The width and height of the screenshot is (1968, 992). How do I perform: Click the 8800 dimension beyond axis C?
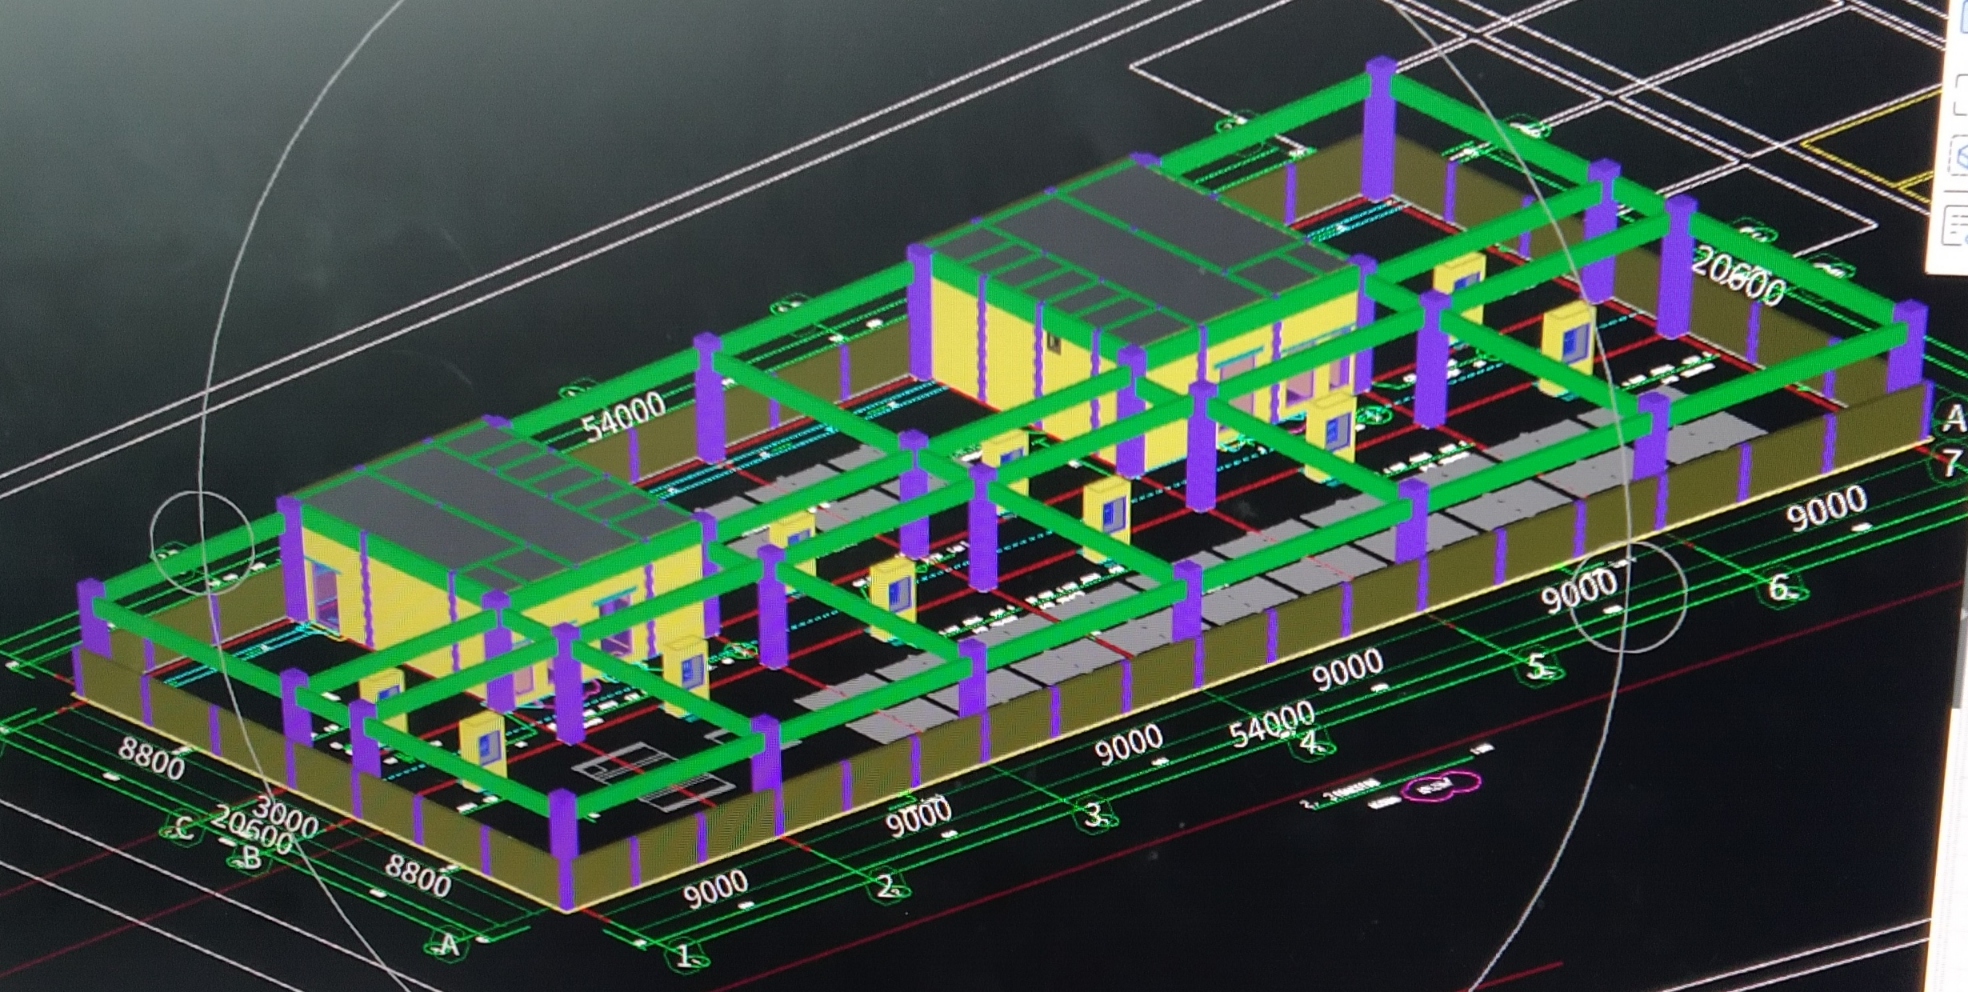pos(152,758)
